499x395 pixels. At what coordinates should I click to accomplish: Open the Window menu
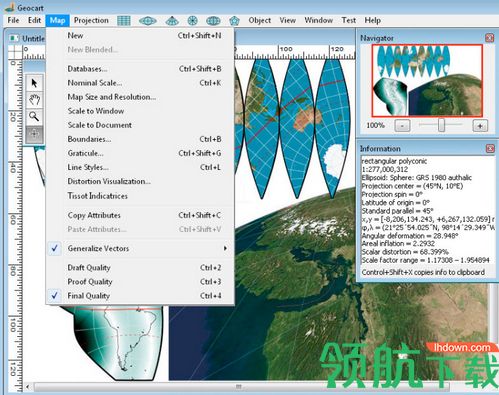click(318, 20)
